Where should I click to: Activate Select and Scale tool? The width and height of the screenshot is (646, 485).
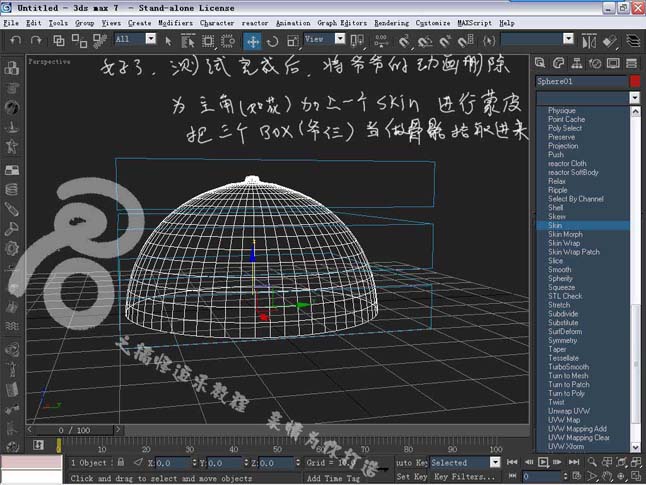click(x=293, y=41)
